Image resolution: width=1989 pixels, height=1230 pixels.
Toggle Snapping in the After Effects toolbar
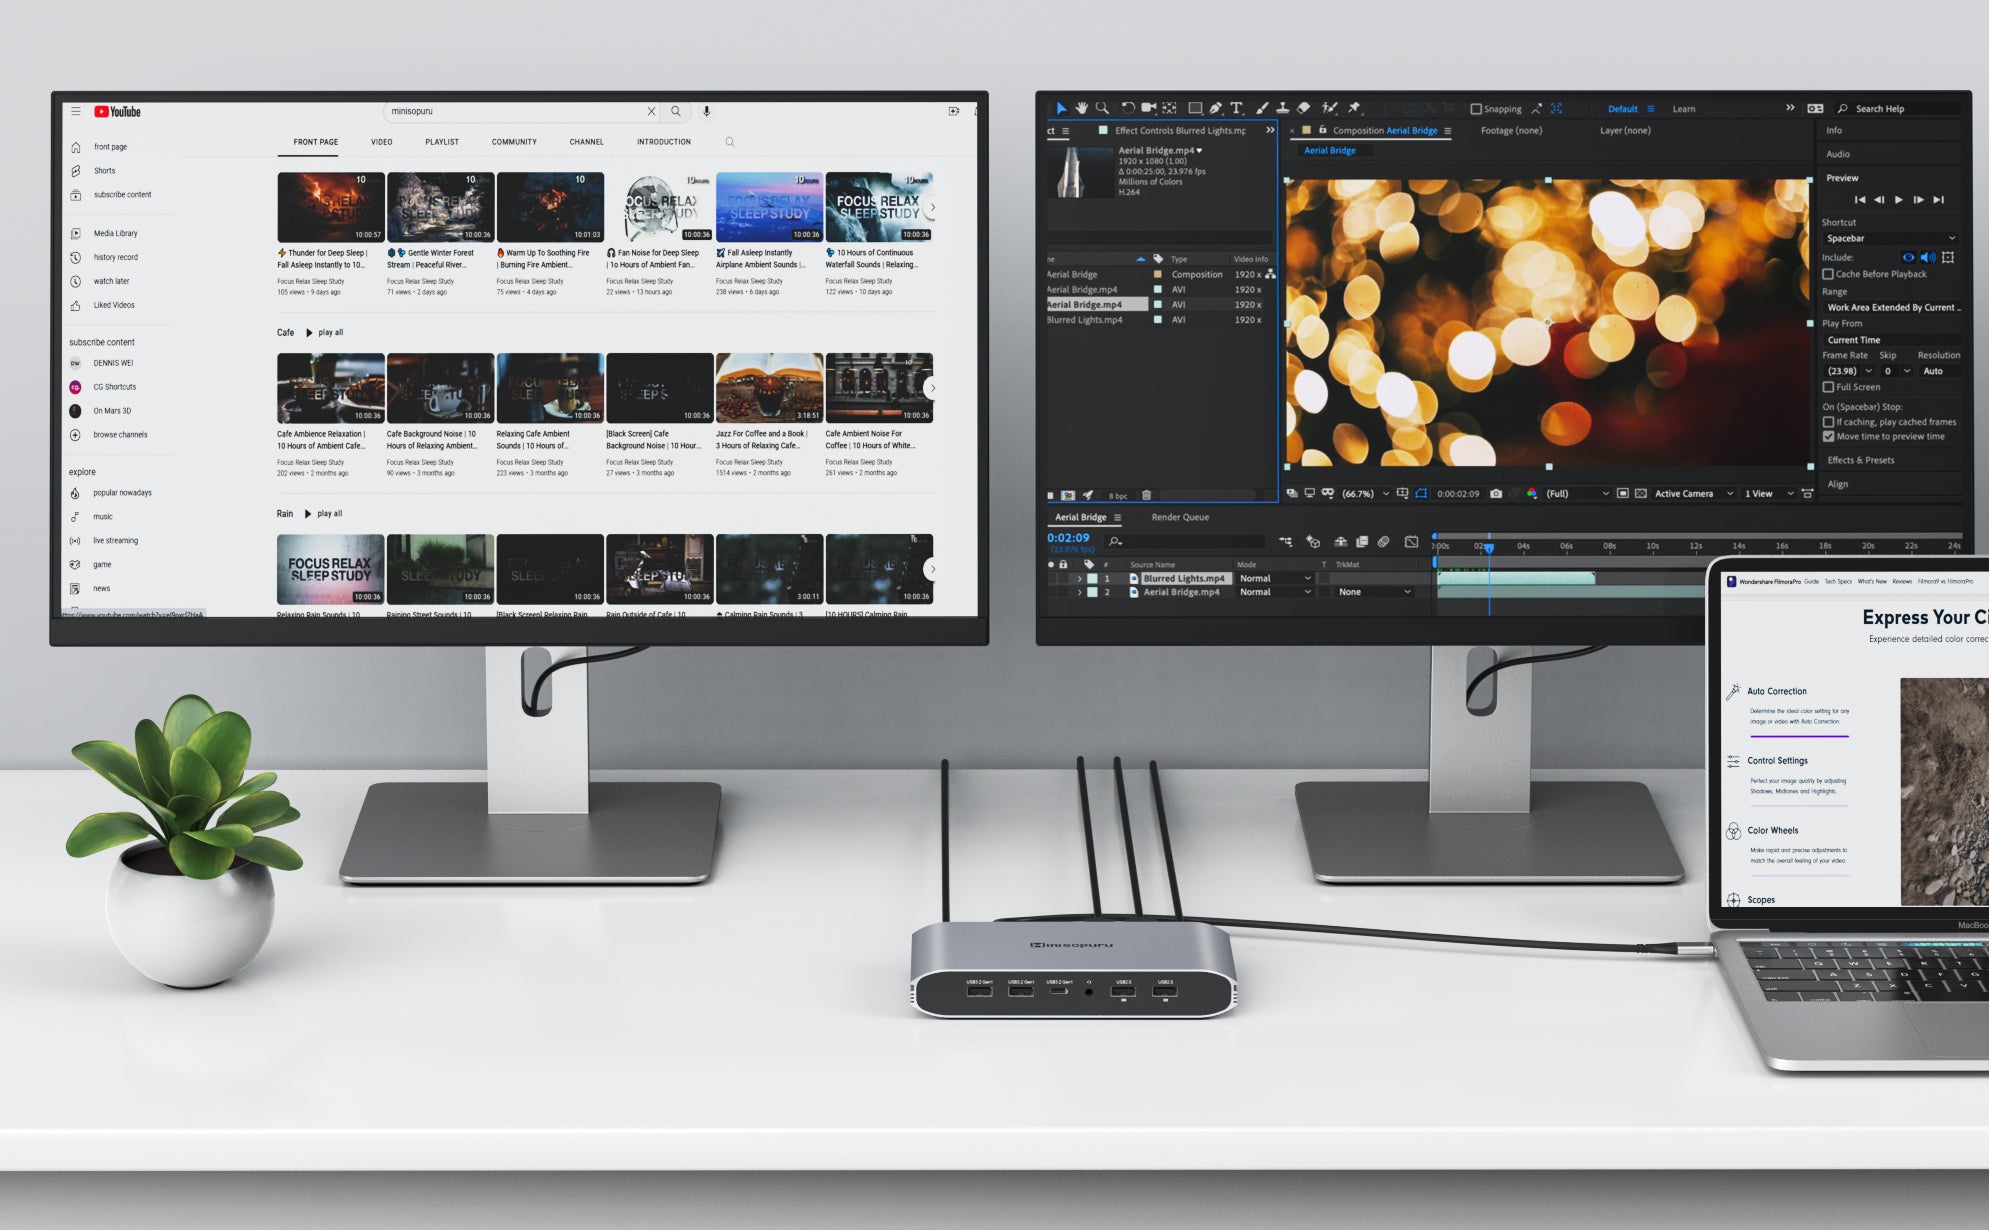tap(1477, 108)
